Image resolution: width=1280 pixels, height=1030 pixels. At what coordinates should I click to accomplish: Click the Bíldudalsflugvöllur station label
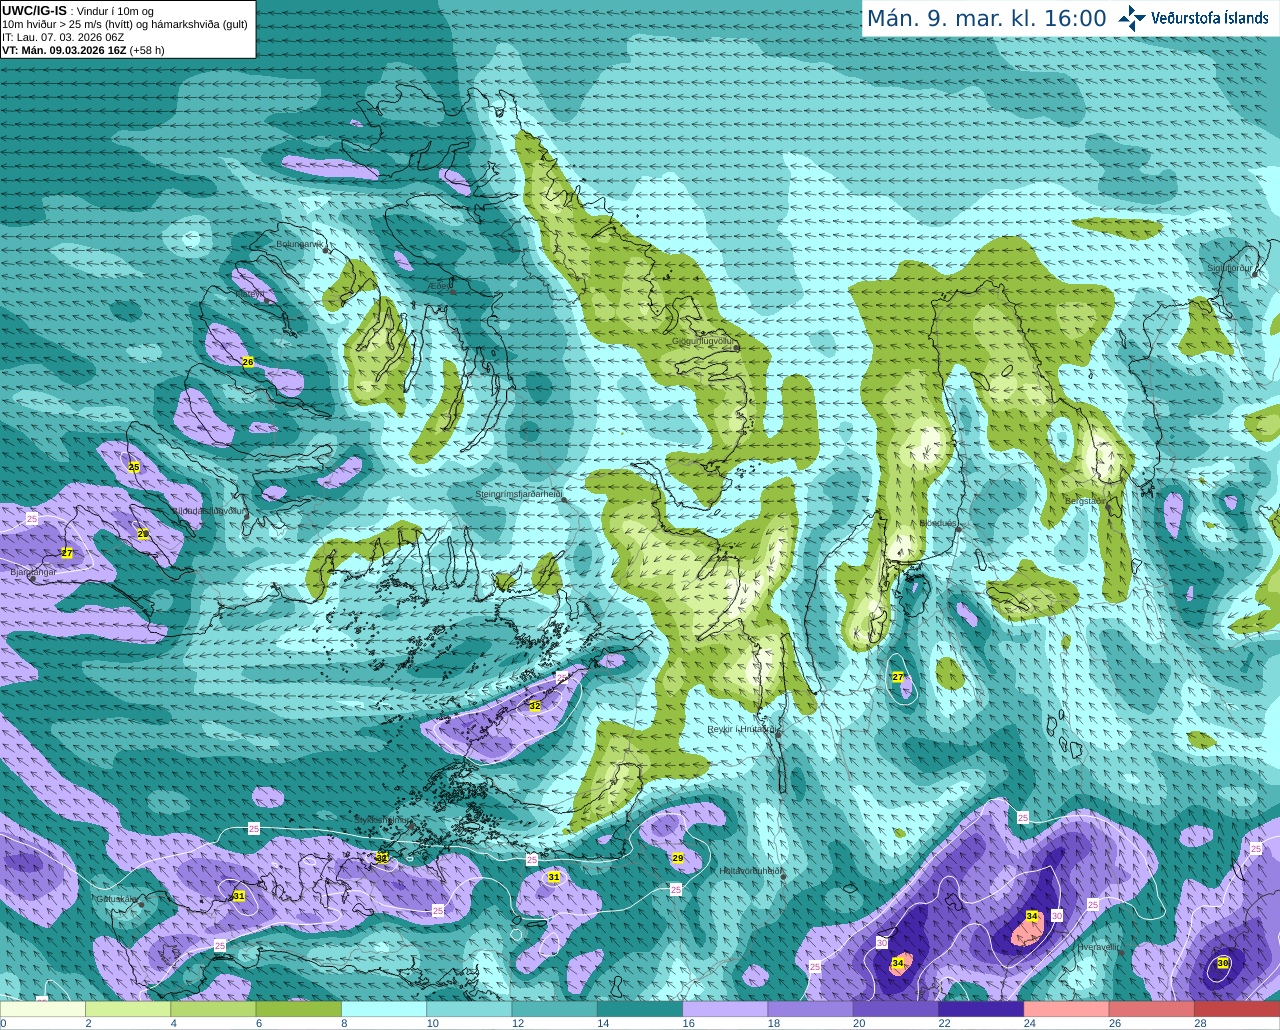click(x=209, y=510)
